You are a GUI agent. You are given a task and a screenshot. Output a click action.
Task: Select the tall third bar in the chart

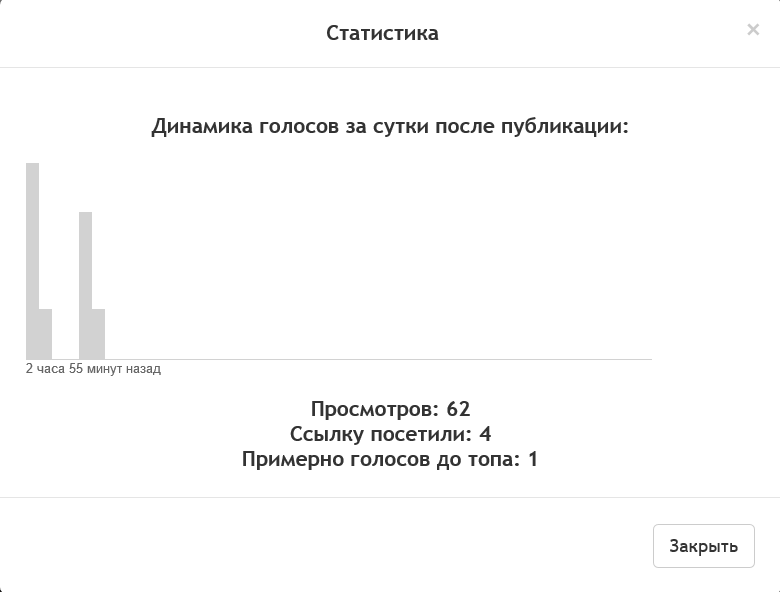(x=85, y=285)
